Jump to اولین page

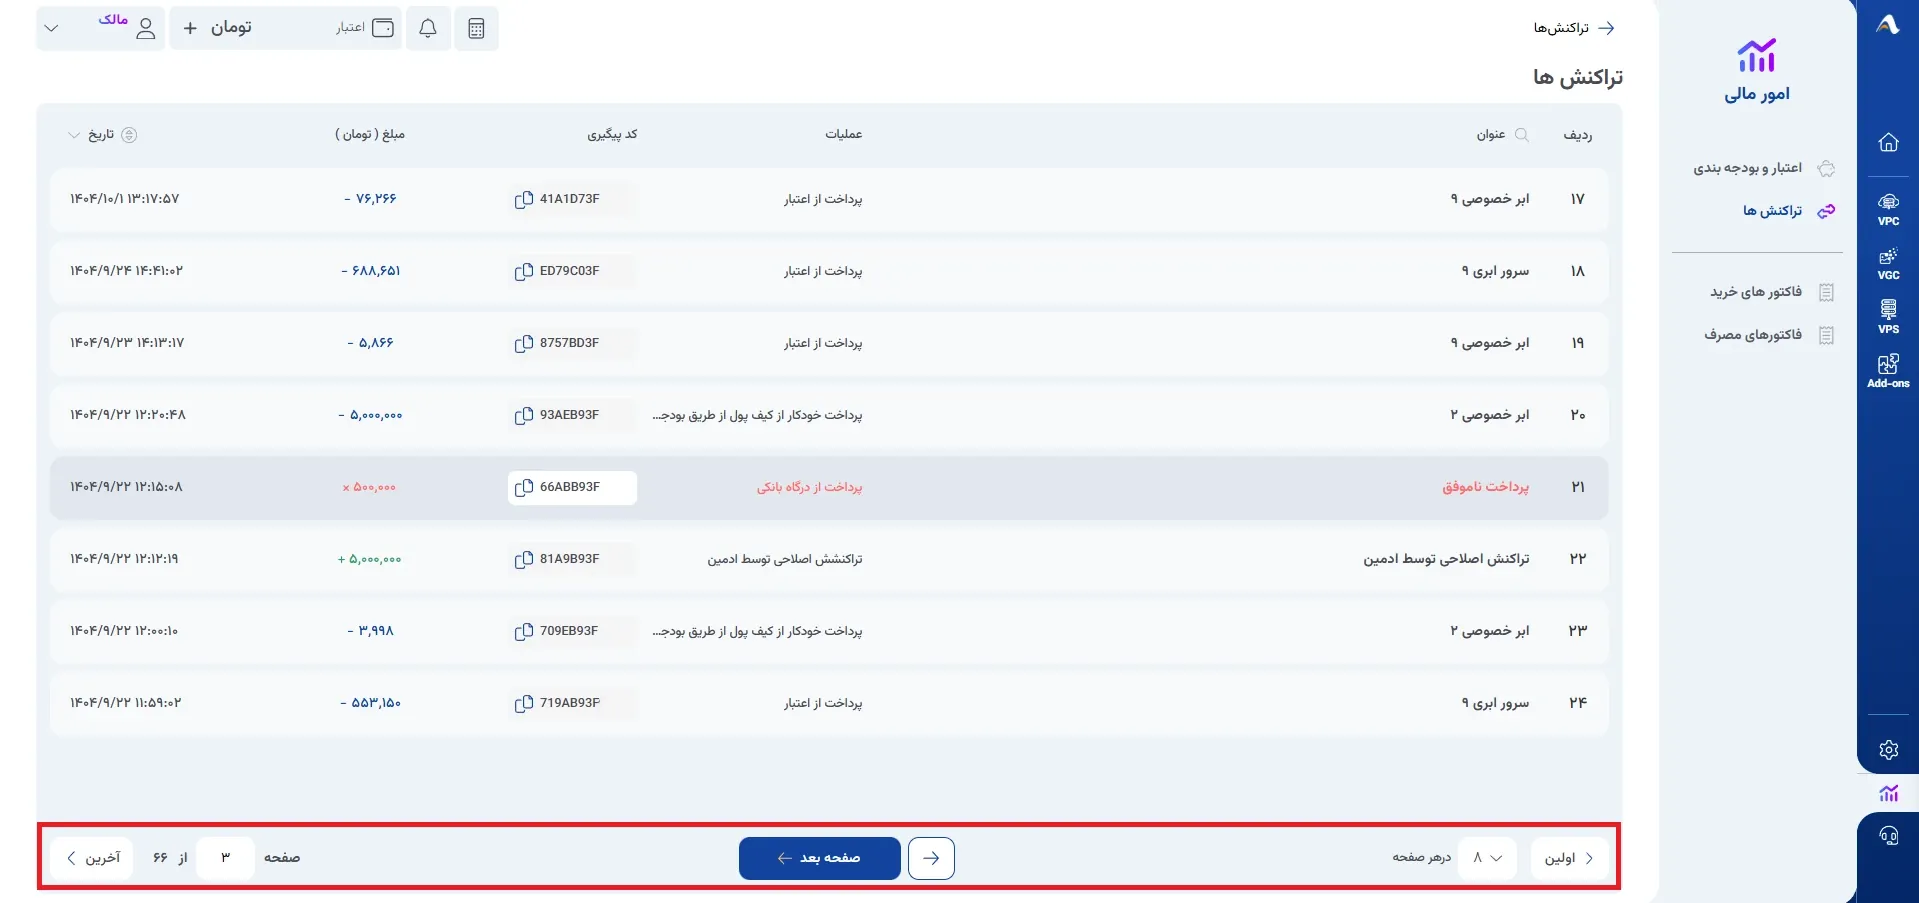pyautogui.click(x=1569, y=858)
